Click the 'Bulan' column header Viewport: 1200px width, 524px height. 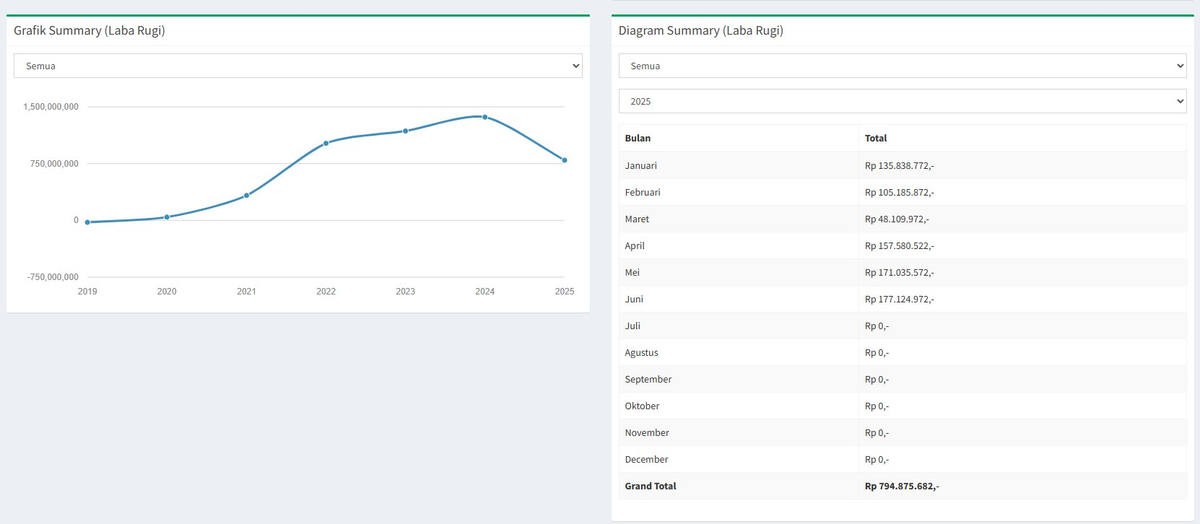point(638,138)
